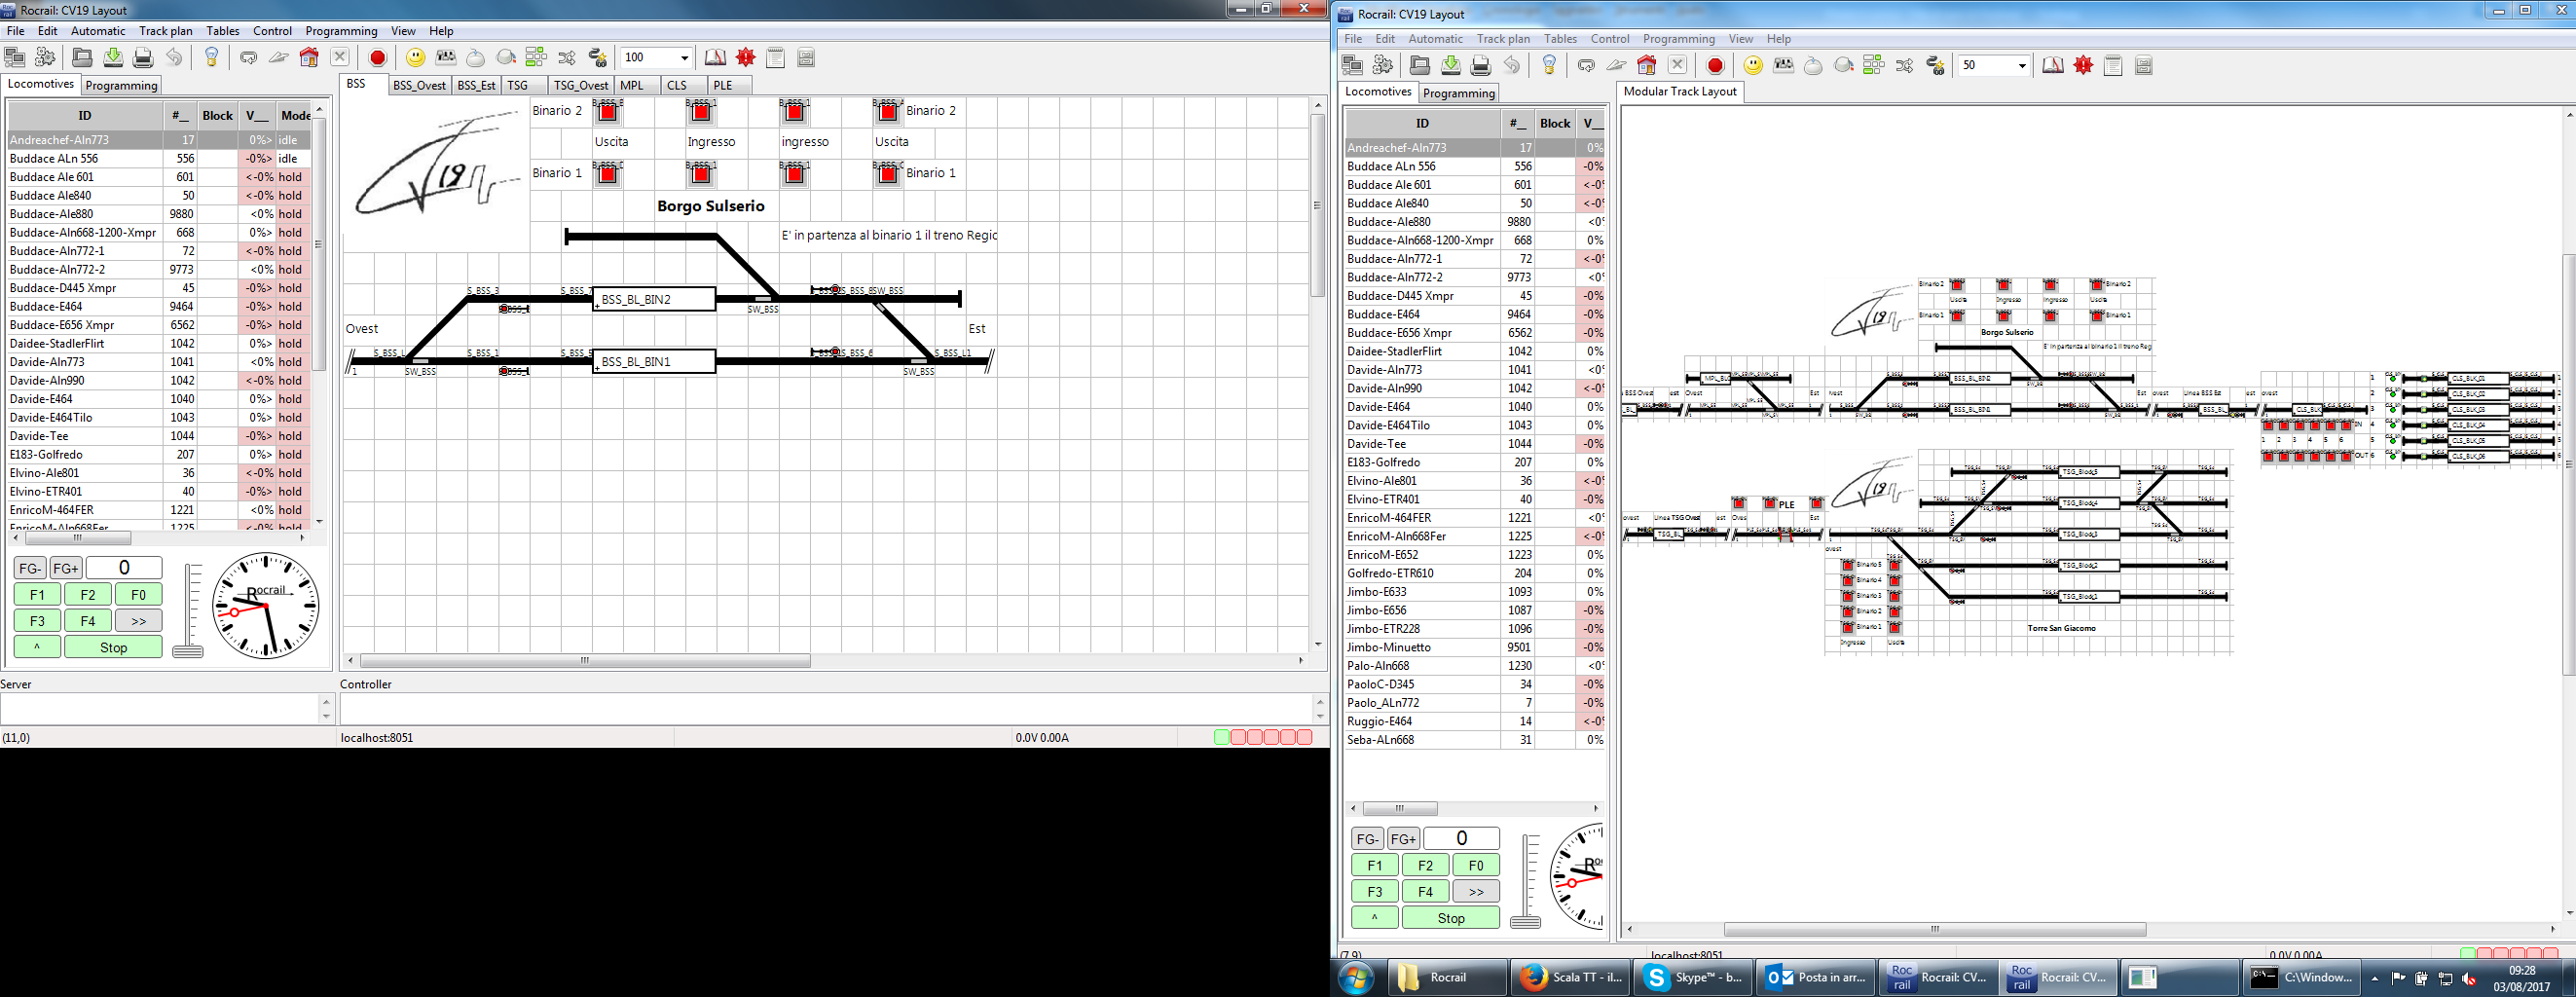Toggle the SW_BSS switch below block BSS_BL_BIN2
The image size is (2576, 997).
pyautogui.click(x=763, y=298)
